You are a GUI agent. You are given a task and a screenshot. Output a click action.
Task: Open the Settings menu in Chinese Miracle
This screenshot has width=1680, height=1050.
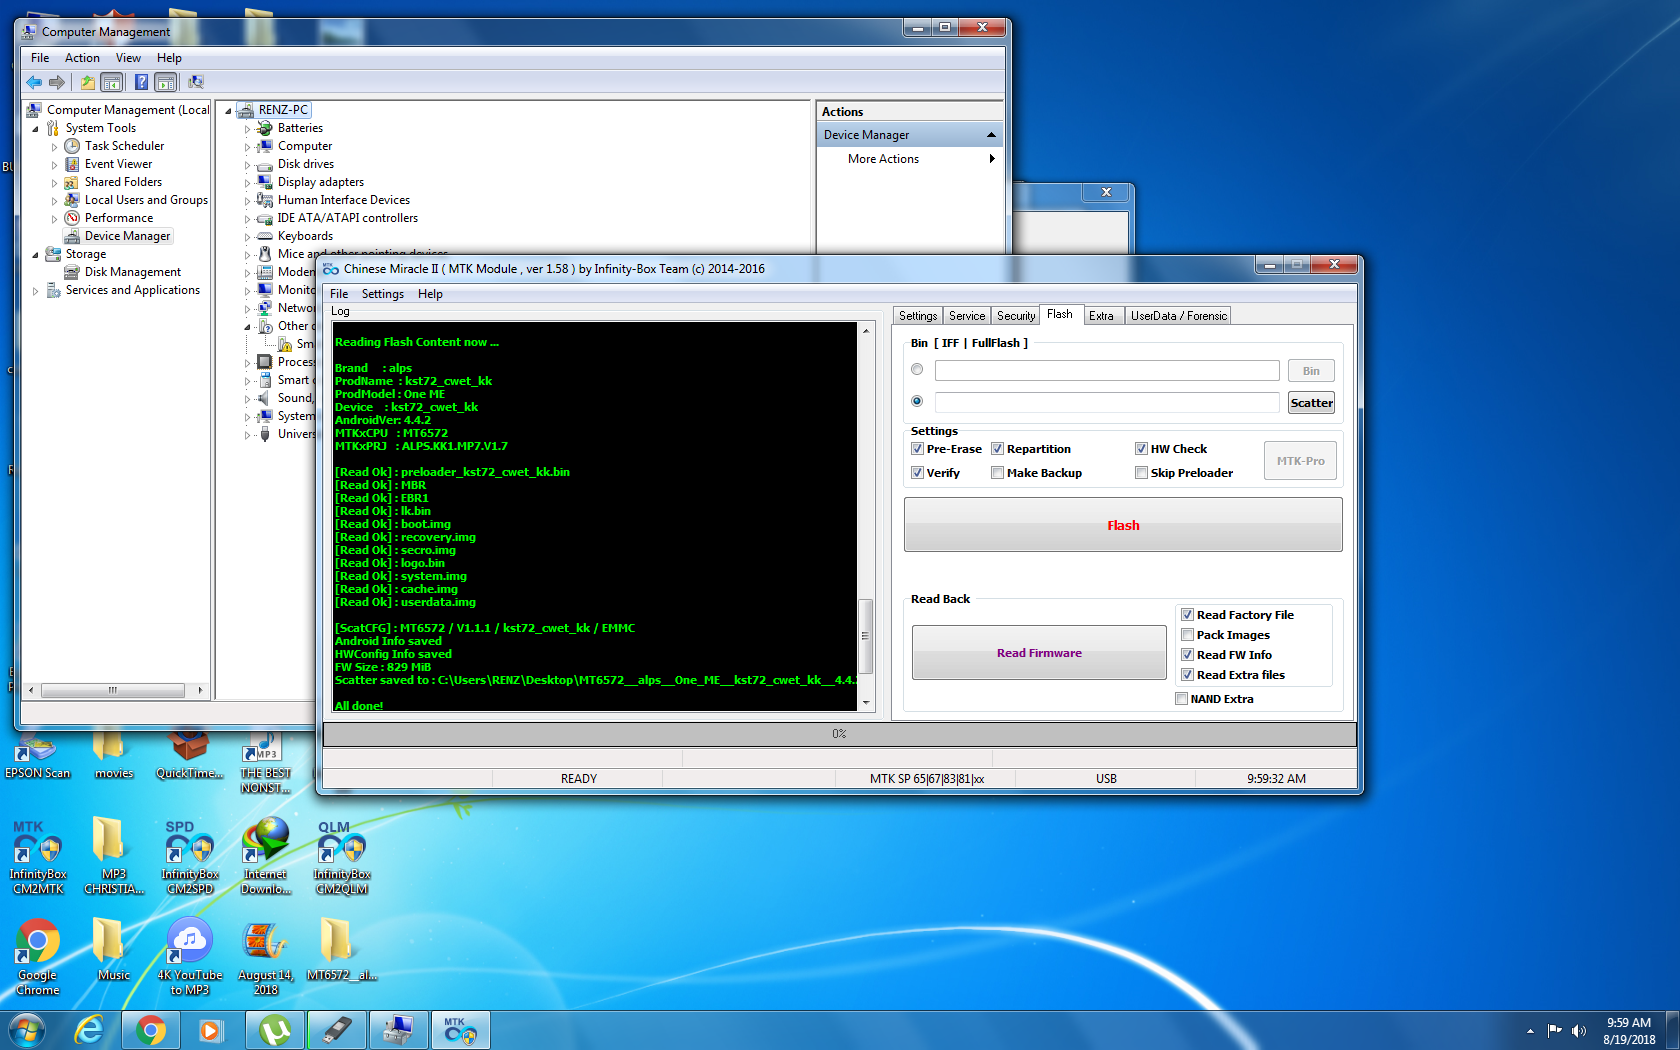(x=383, y=294)
